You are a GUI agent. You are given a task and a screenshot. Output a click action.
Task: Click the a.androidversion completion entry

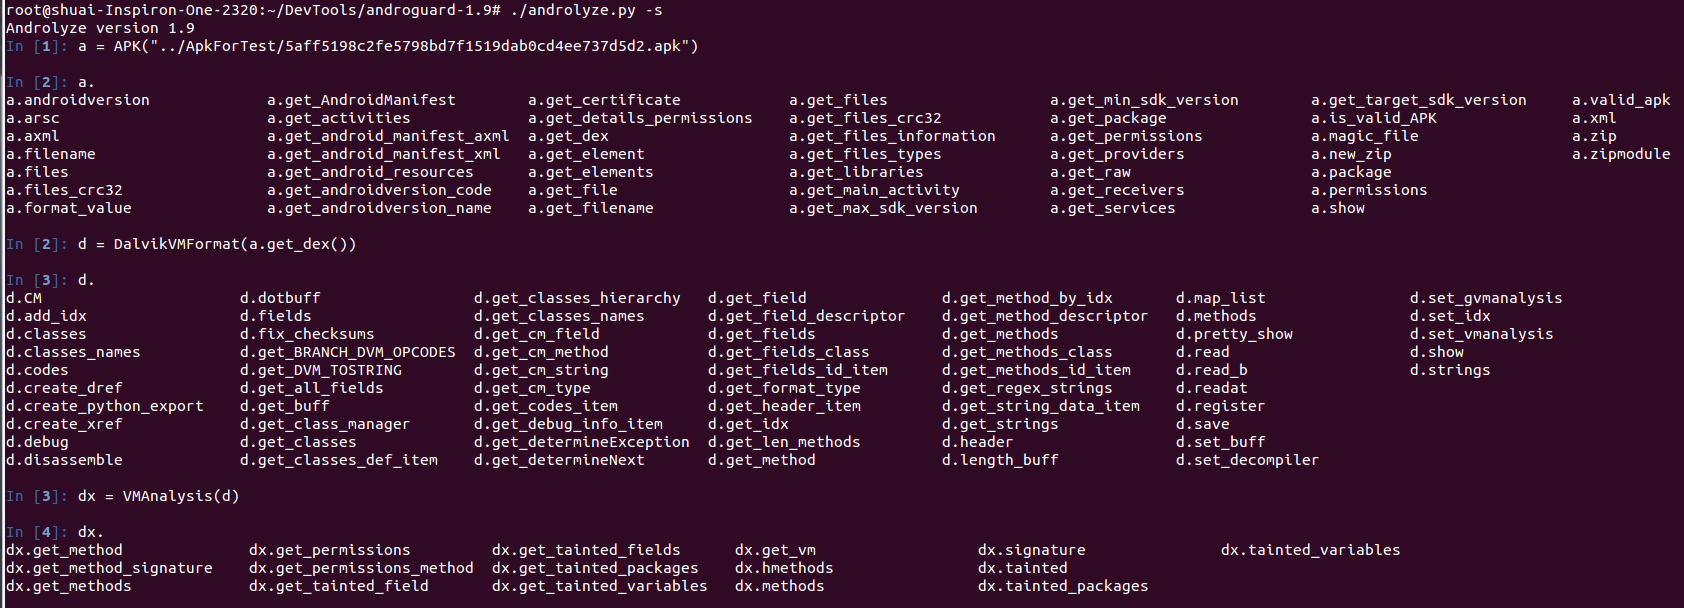[x=78, y=100]
